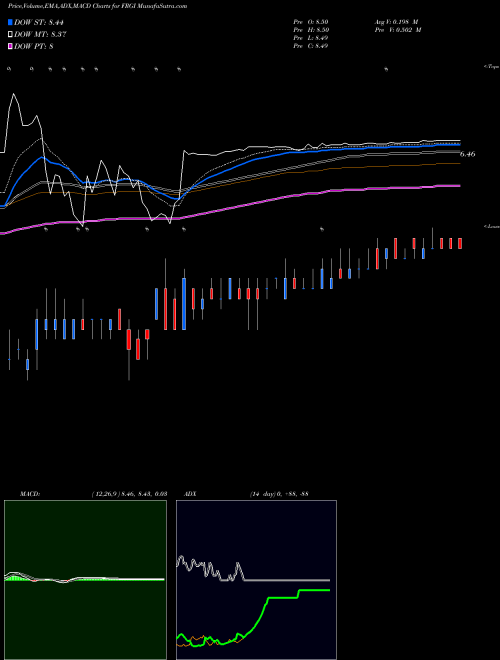Click the 'Avg V: 0.198 M' volume text
The width and height of the screenshot is (500, 660).
[x=396, y=22]
